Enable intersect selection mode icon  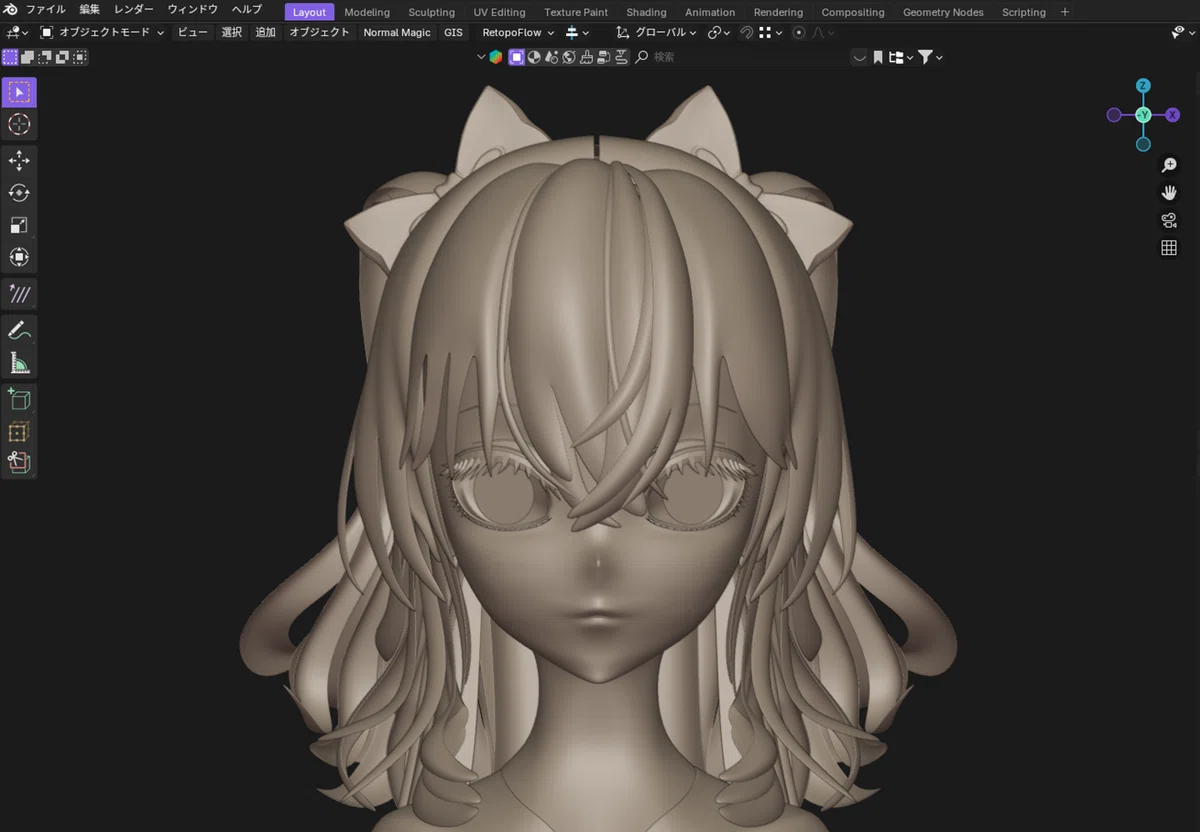pyautogui.click(x=80, y=57)
